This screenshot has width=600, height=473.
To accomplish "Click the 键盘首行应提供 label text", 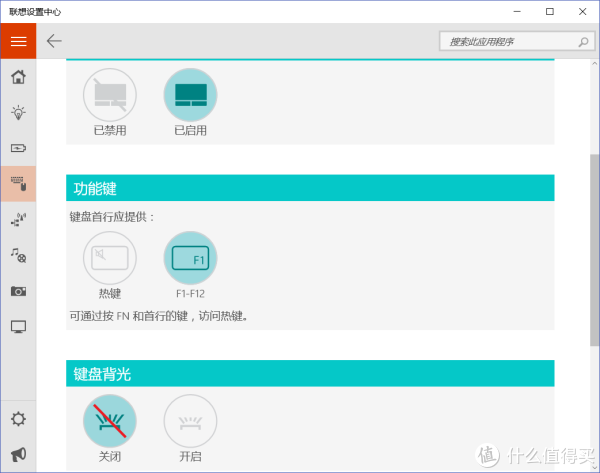I will tap(112, 217).
